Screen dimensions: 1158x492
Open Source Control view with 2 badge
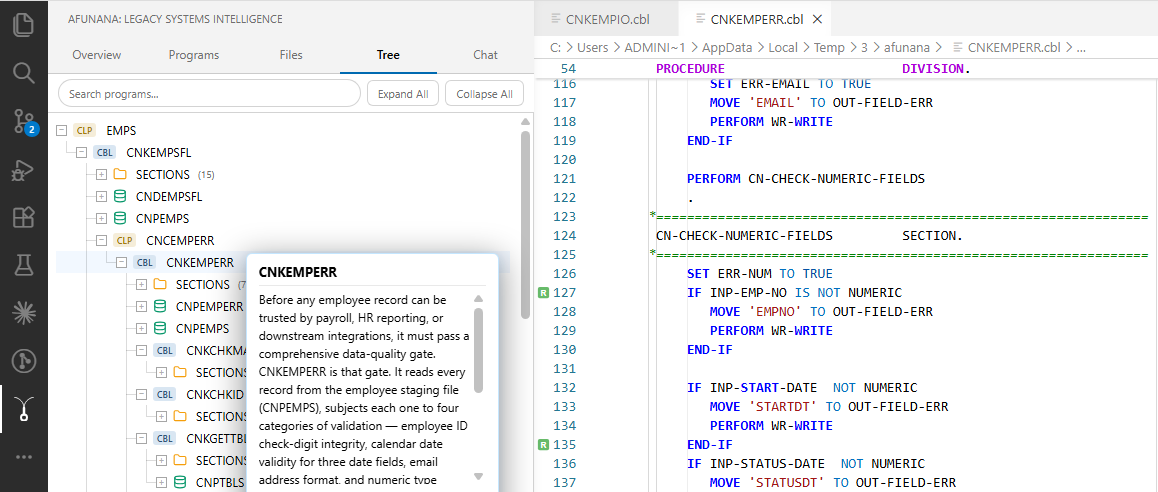[24, 121]
